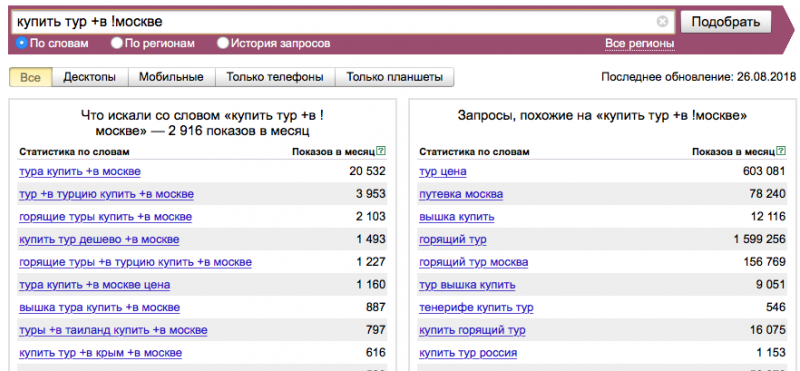This screenshot has height=371, width=800.
Task: Open query купить тур дешево +в москве
Action: click(99, 239)
